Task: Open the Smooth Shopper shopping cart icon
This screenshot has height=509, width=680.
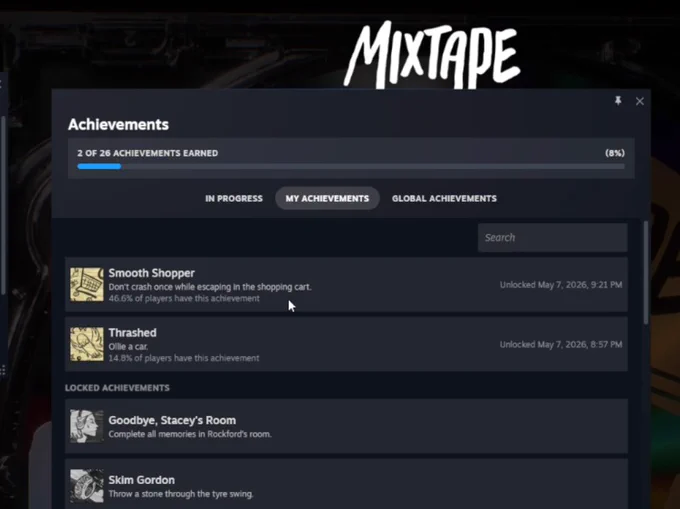Action: (87, 284)
